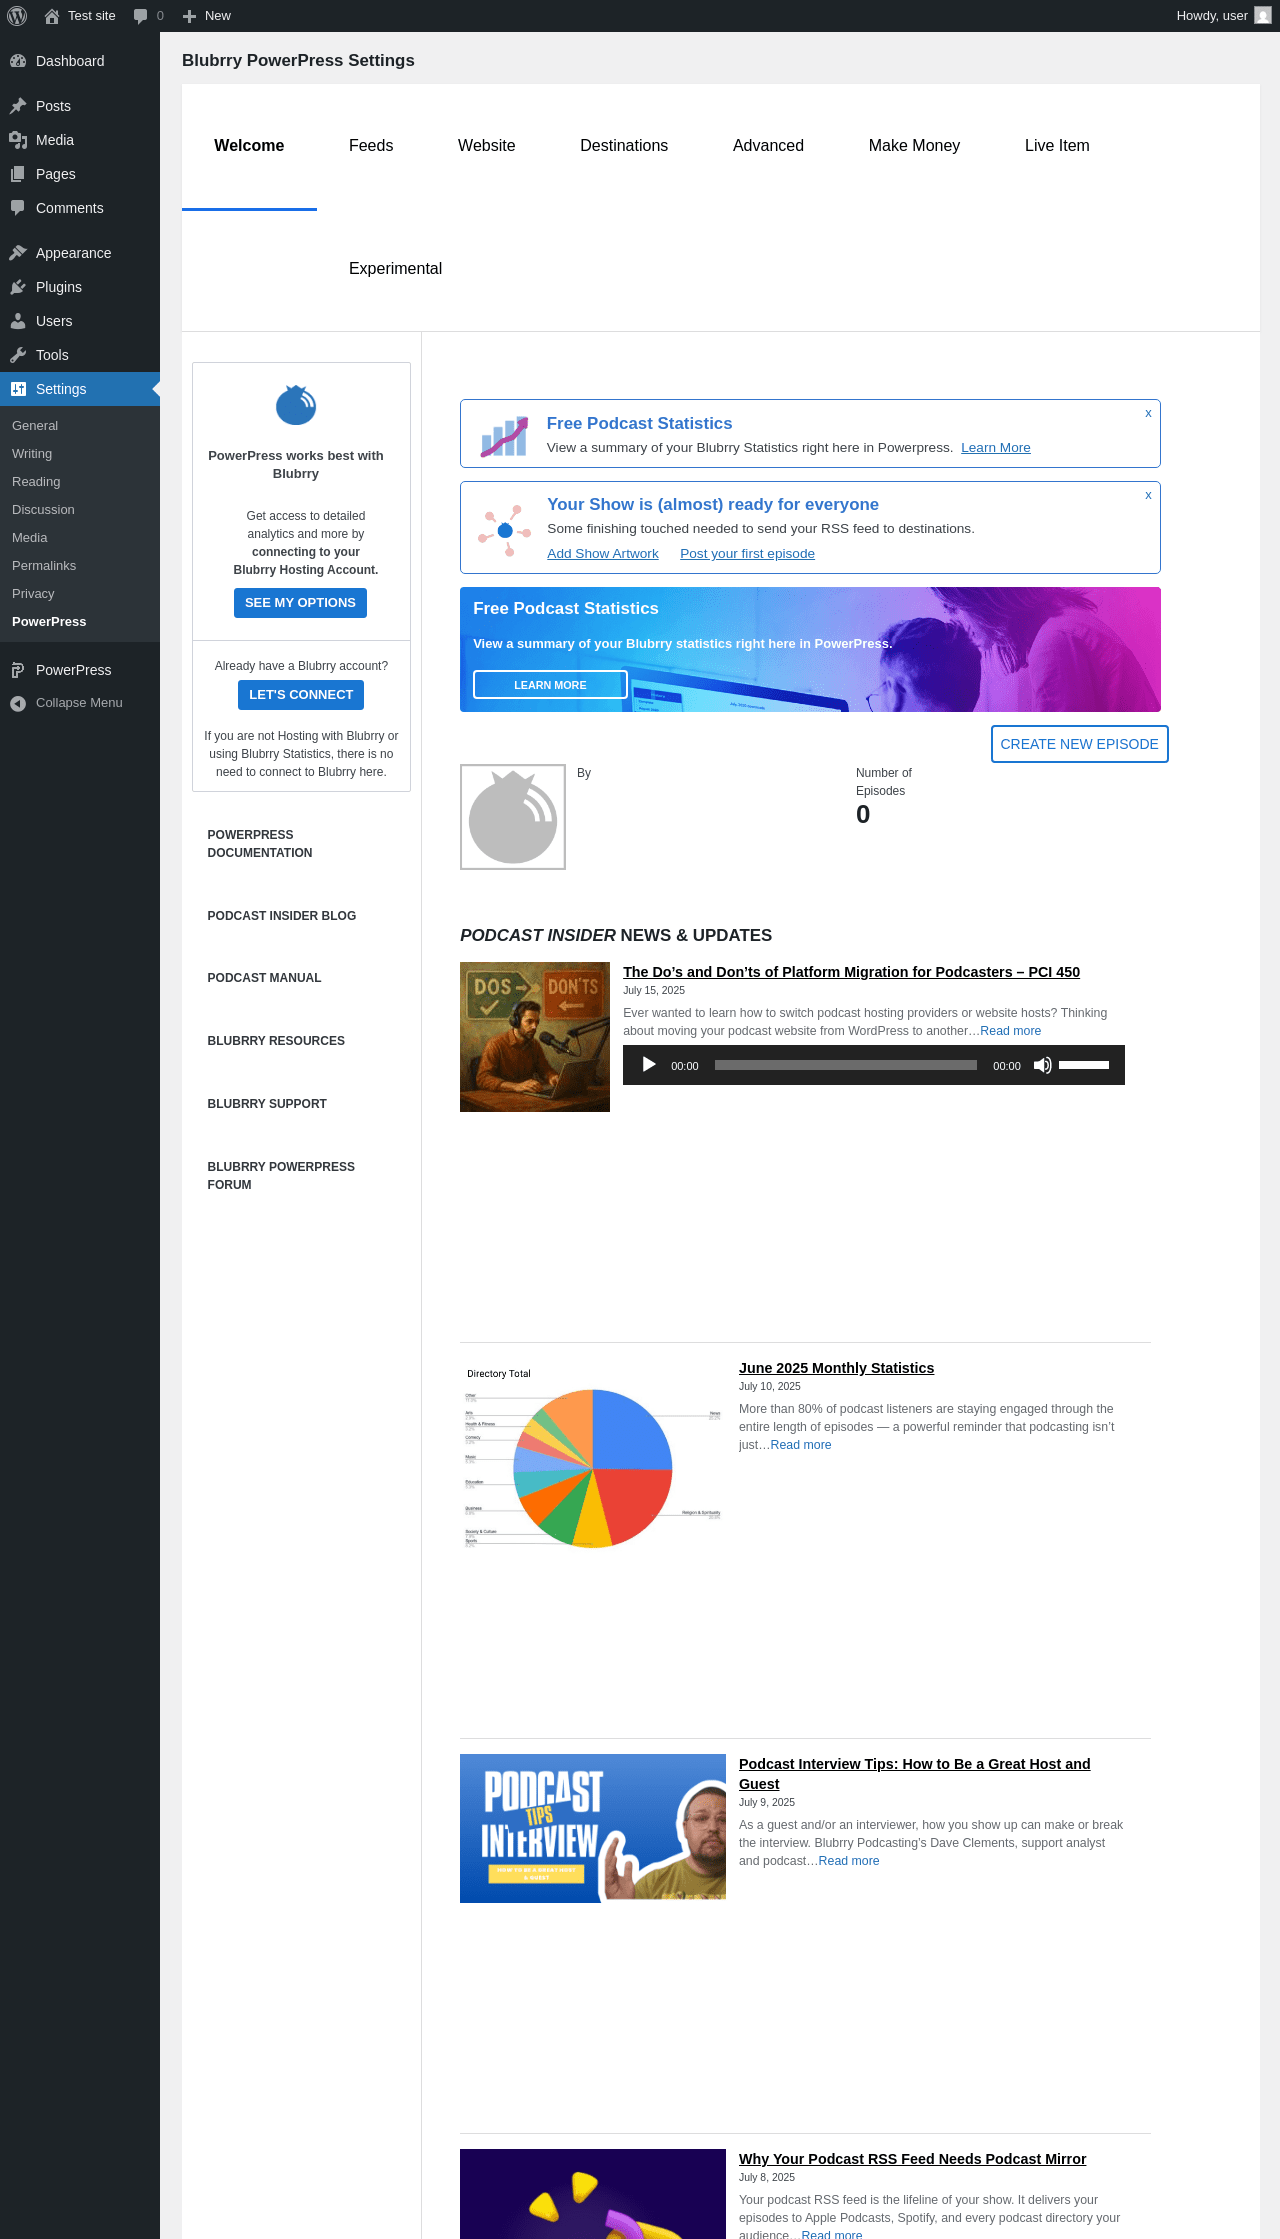This screenshot has width=1280, height=2239.
Task: Click the gray placeholder show artwork
Action: click(513, 817)
